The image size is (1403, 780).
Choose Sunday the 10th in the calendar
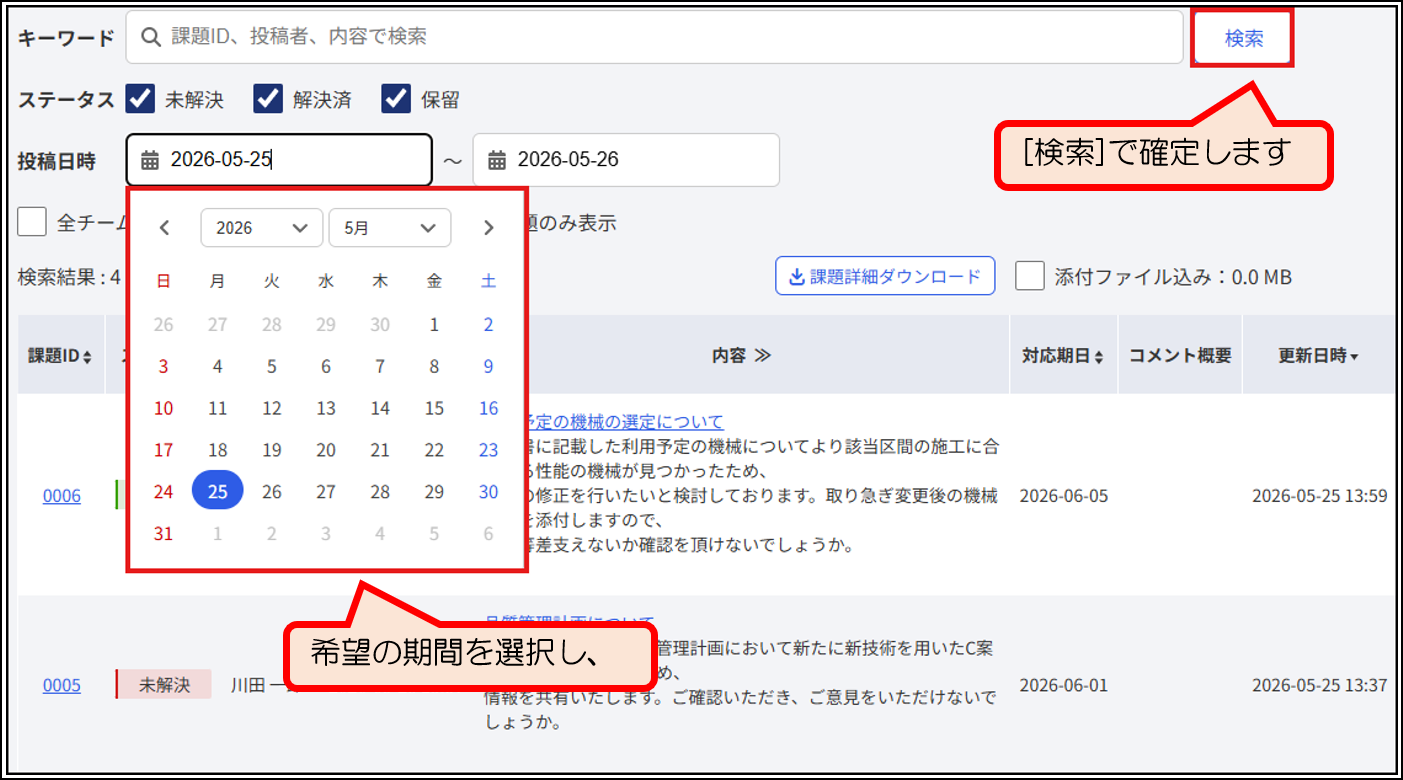(x=164, y=408)
